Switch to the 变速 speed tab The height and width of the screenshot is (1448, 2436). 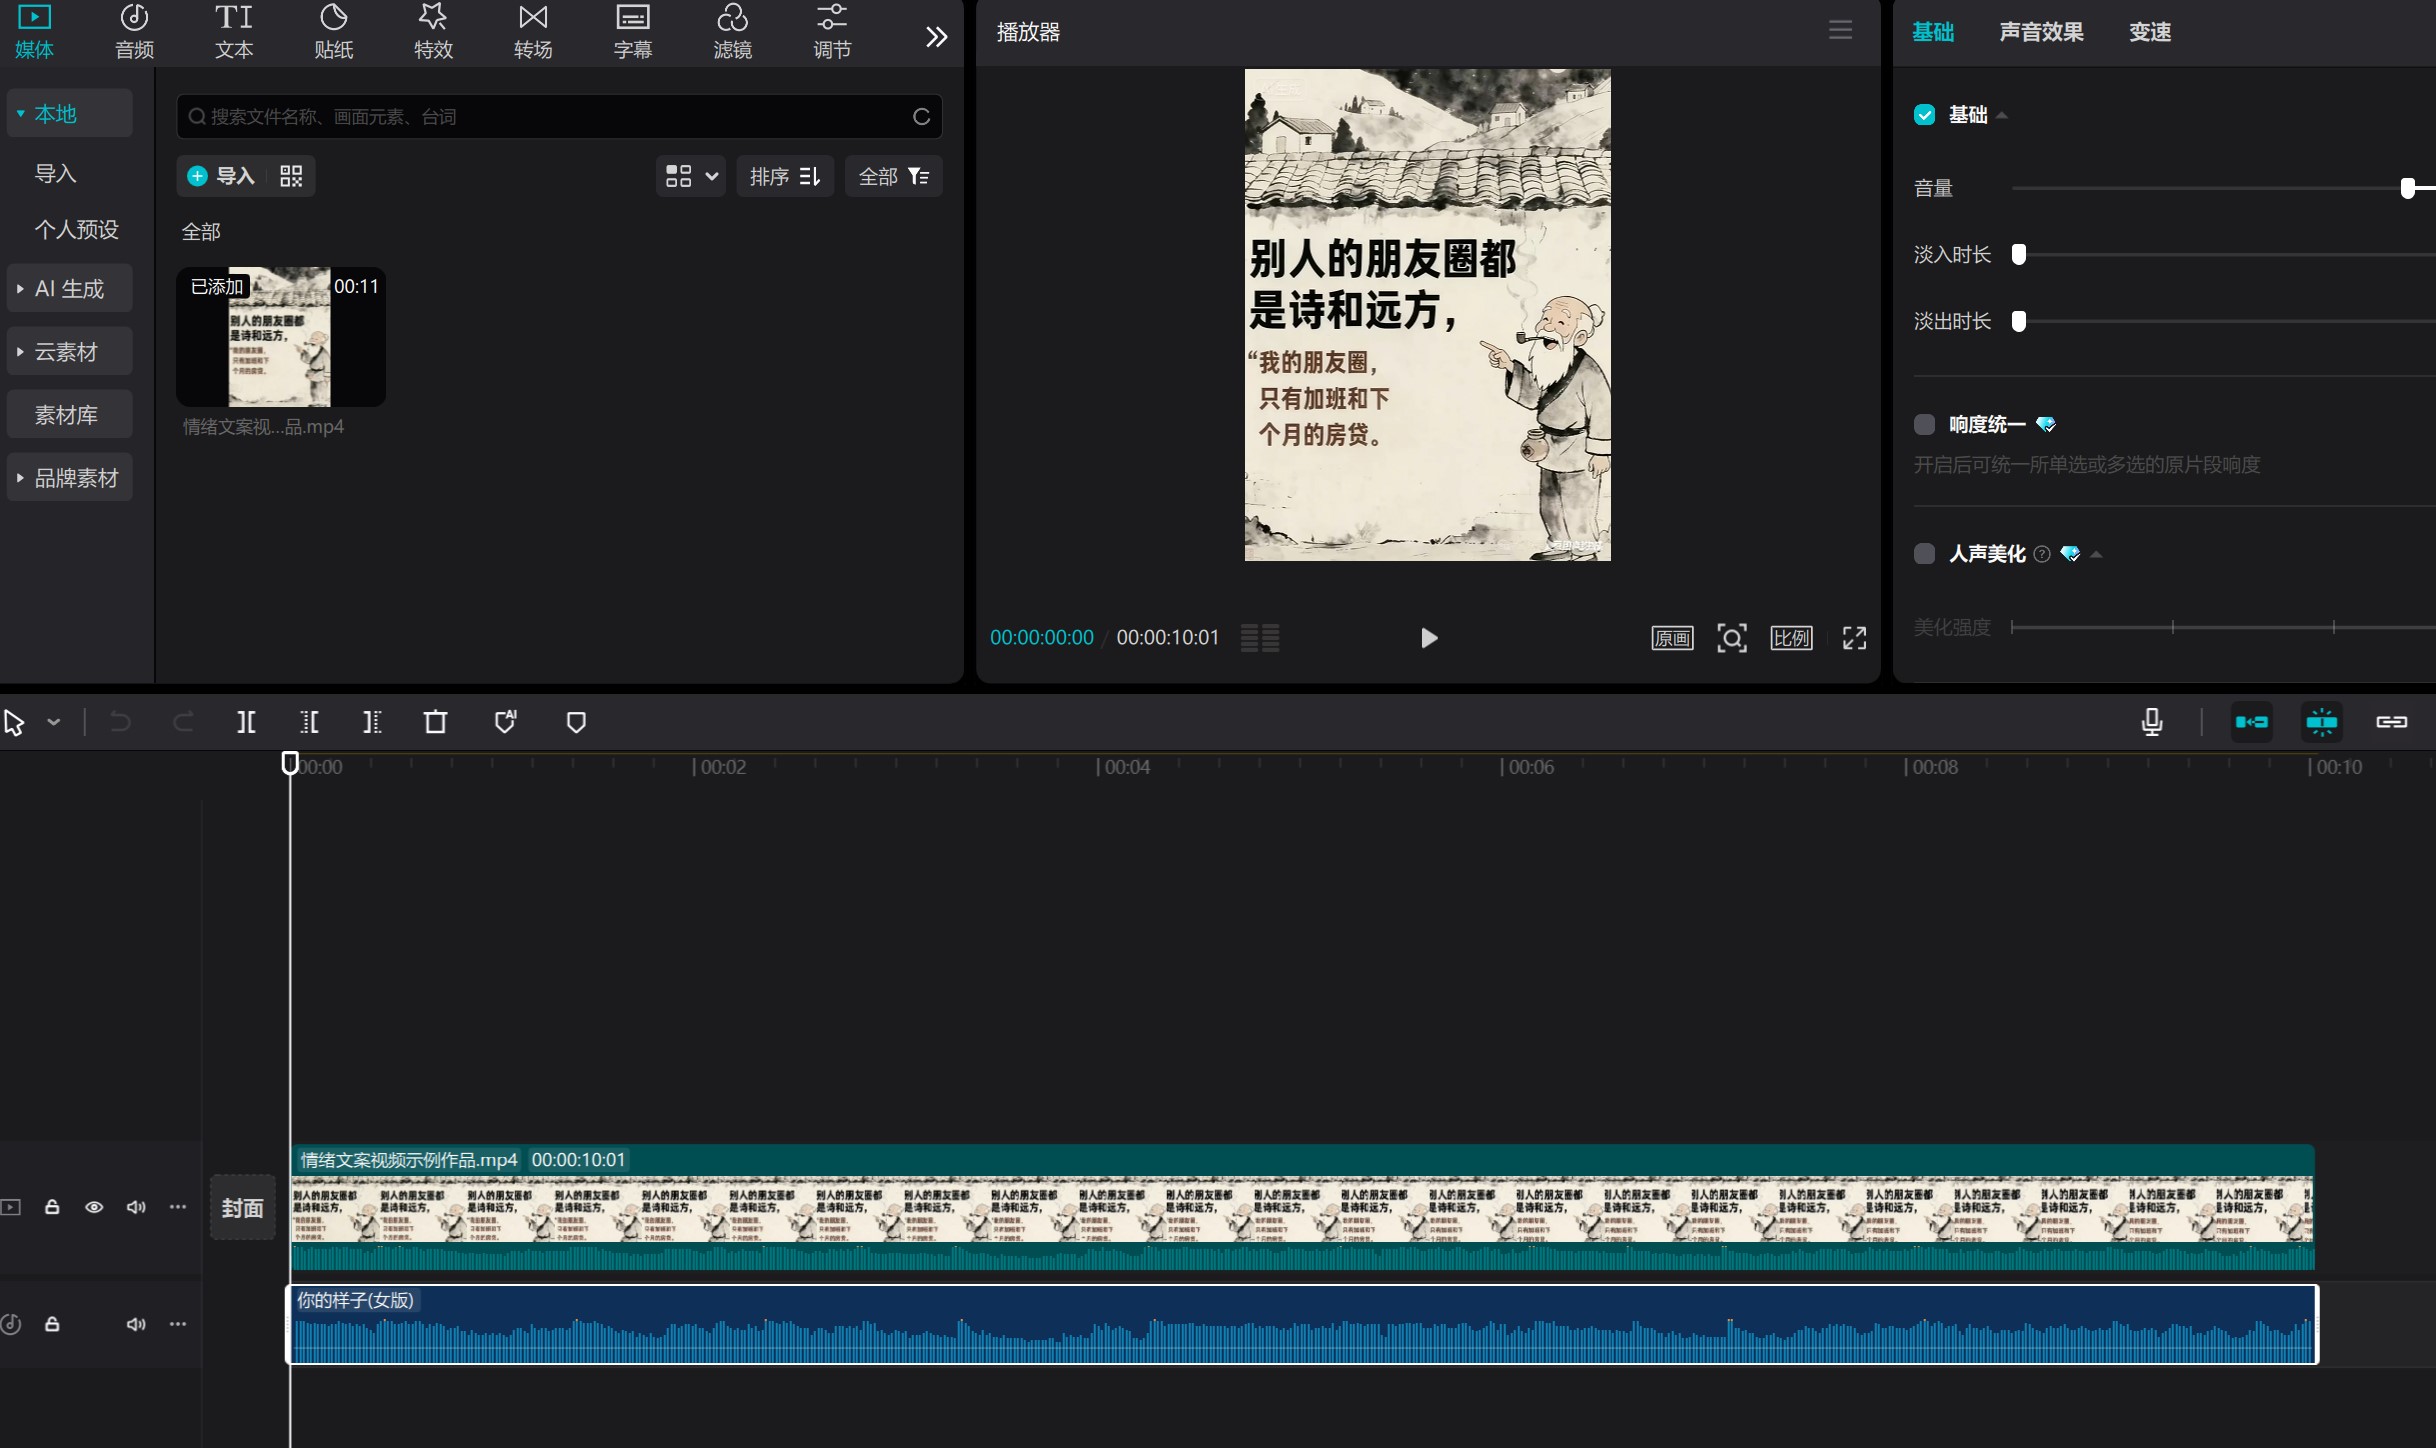(2149, 32)
